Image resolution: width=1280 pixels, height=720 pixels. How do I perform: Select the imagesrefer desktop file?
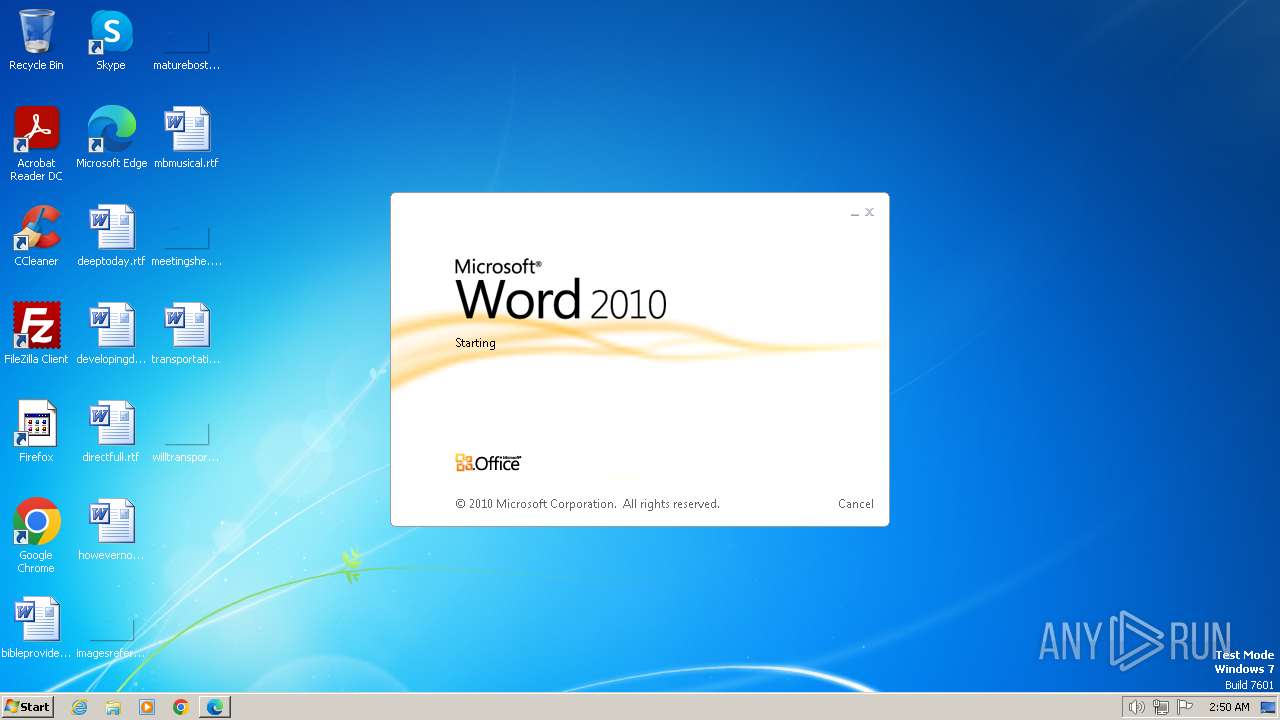111,628
